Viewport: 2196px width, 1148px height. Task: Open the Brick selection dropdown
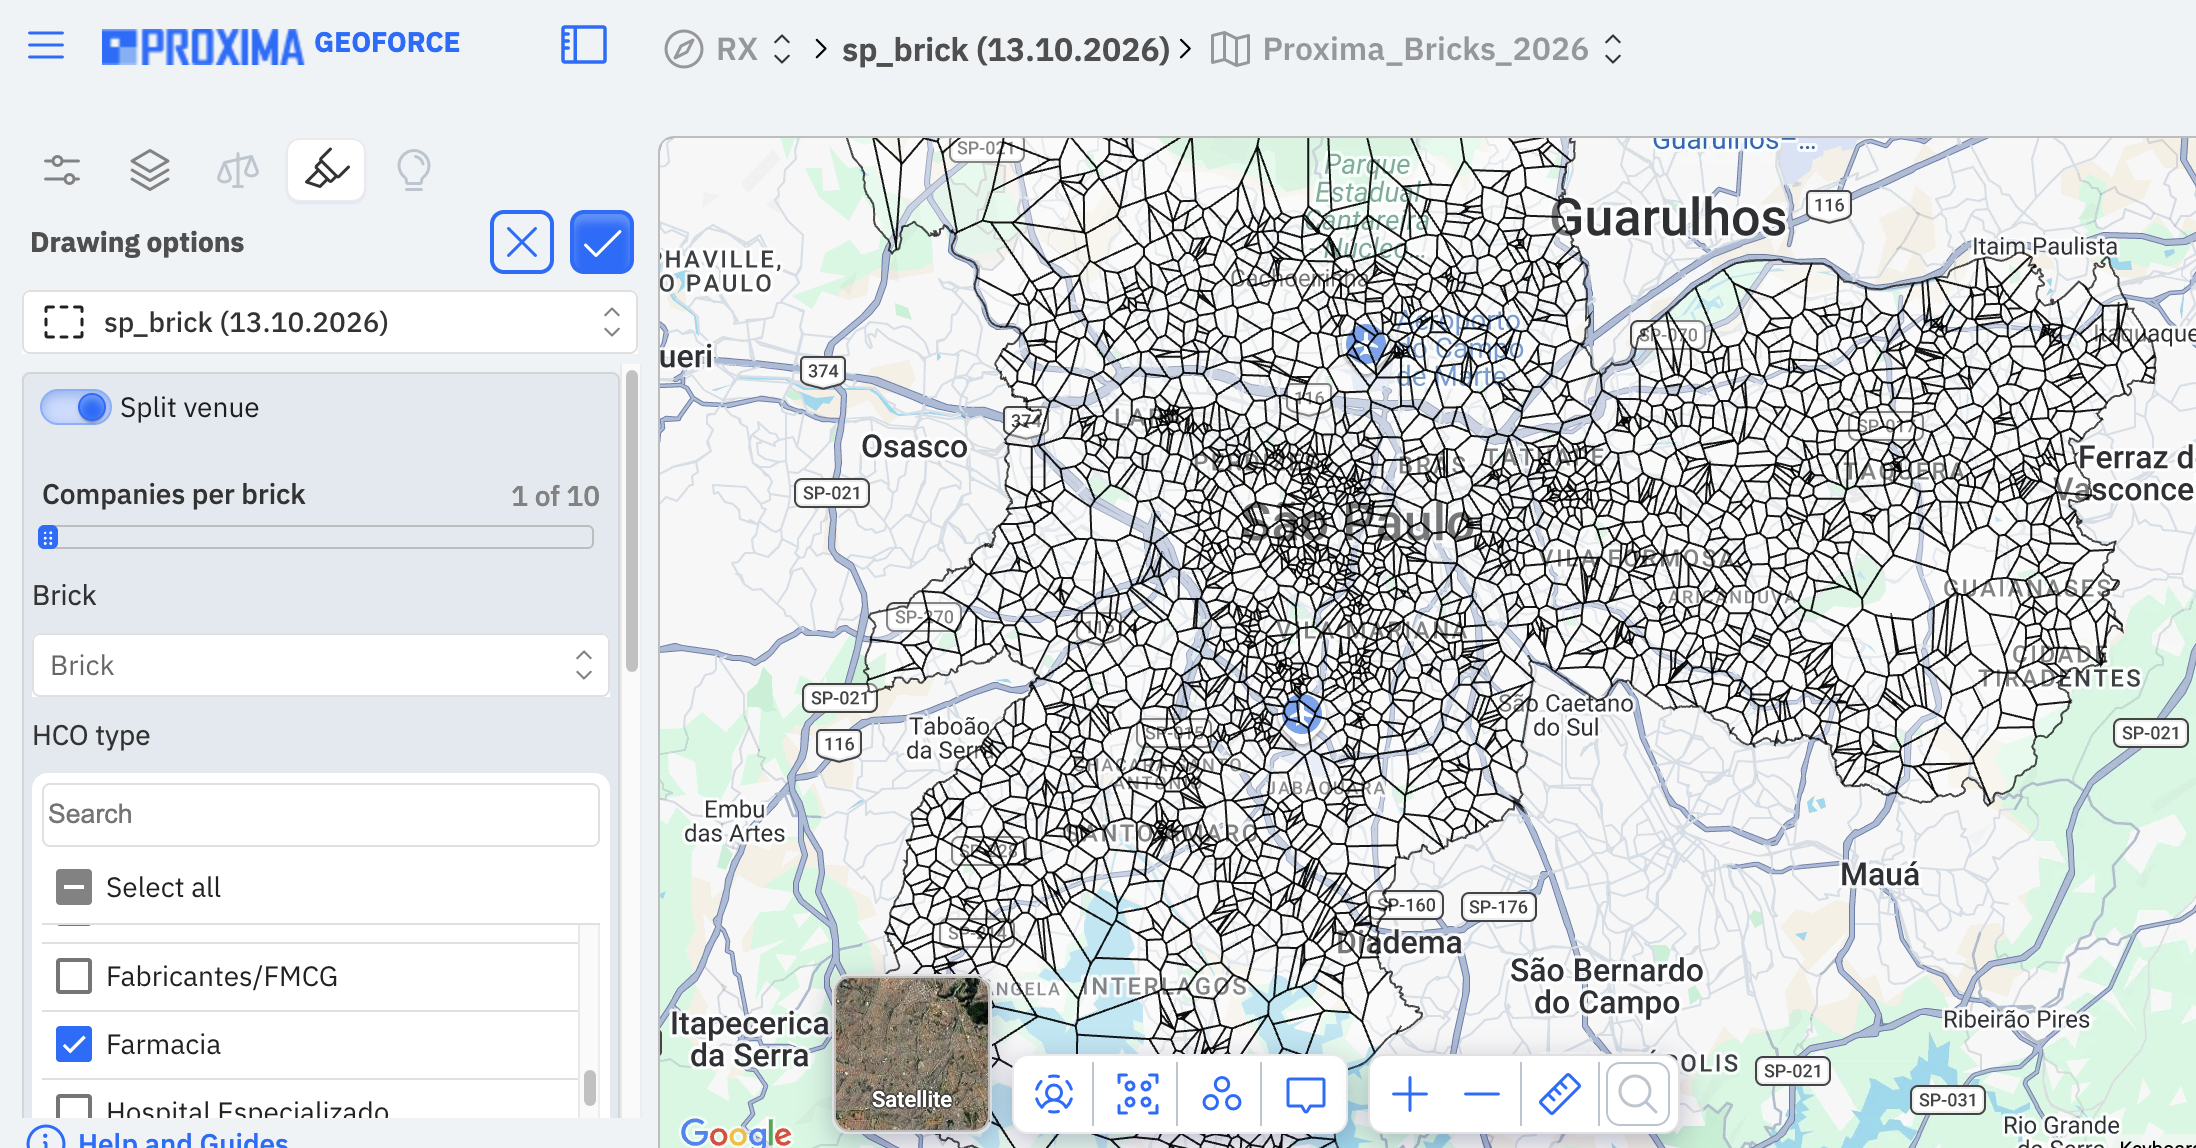321,665
